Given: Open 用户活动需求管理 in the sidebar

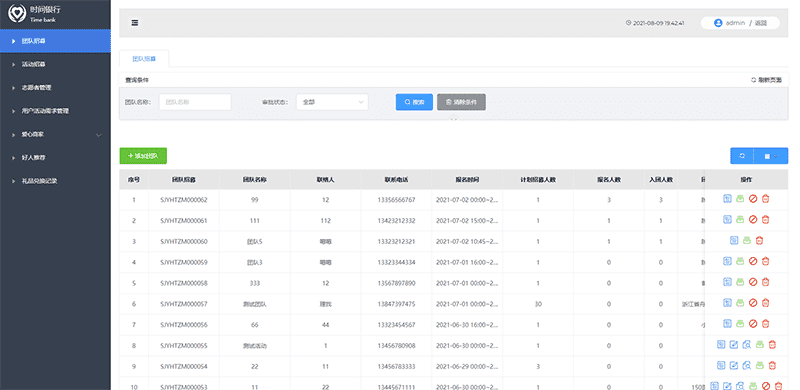Looking at the screenshot, I should (x=55, y=111).
